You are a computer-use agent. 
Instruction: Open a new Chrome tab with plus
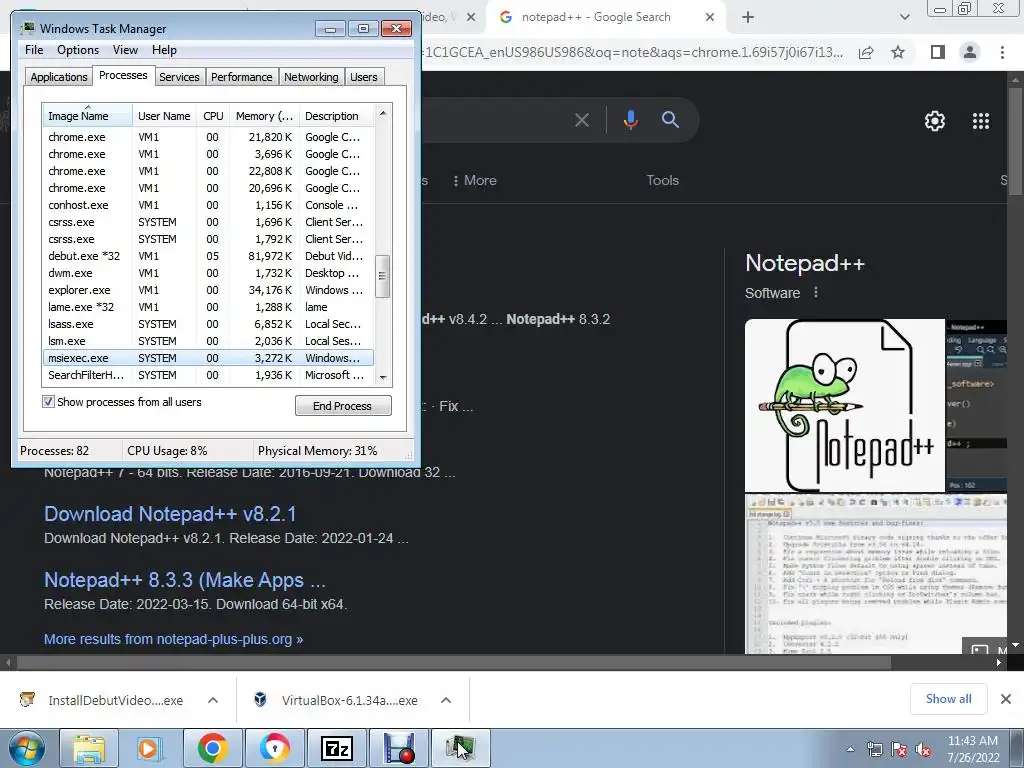click(x=748, y=18)
